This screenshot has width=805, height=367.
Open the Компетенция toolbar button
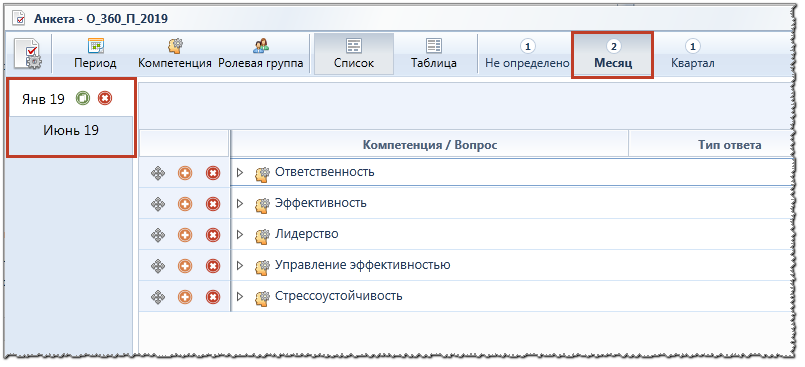175,54
